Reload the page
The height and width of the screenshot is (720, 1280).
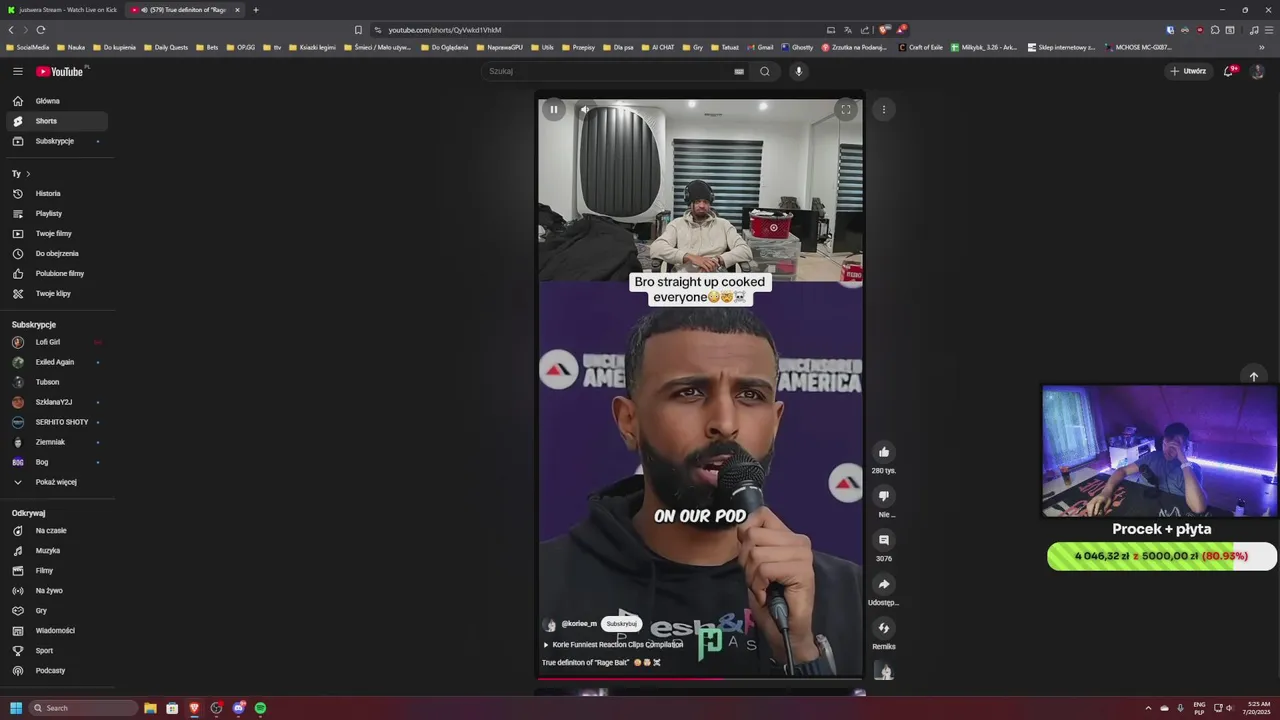[x=41, y=30]
